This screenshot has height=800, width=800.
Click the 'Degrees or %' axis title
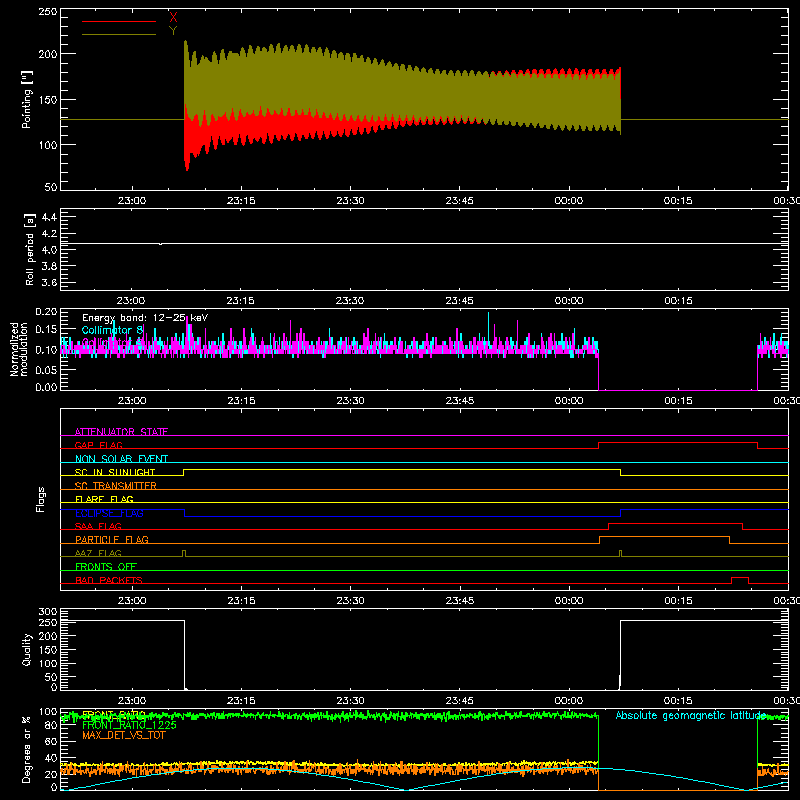[27, 749]
